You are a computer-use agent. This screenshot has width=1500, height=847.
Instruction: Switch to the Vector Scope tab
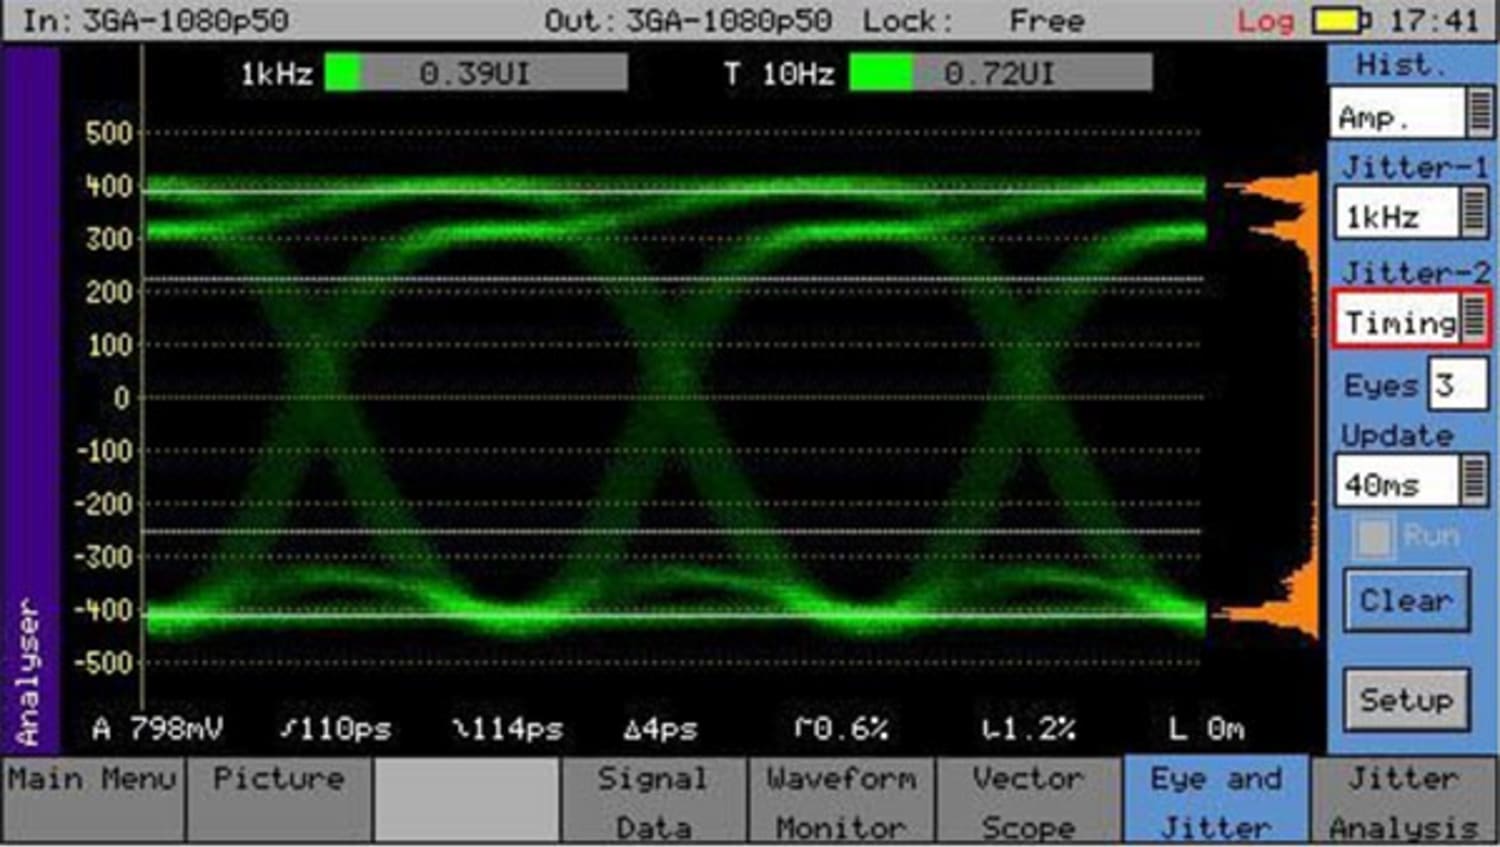click(1027, 800)
